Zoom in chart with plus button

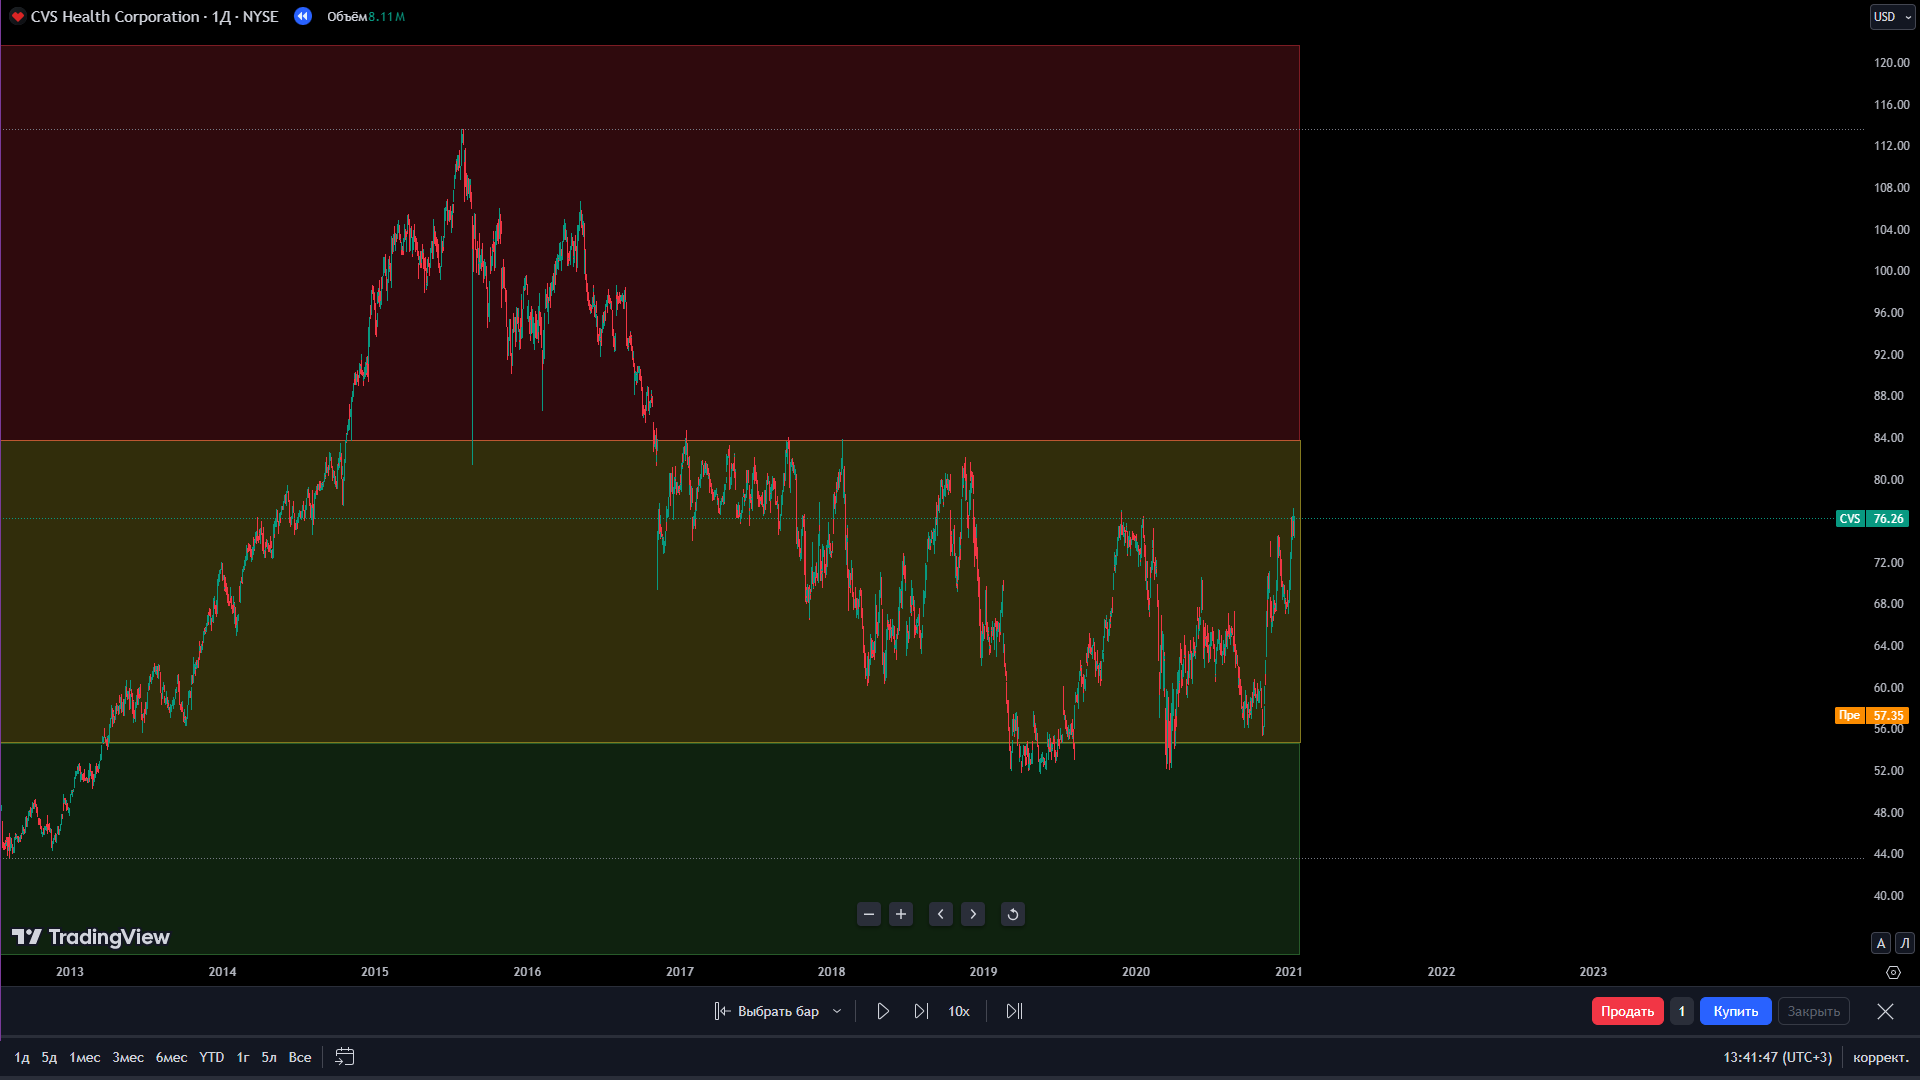(901, 914)
